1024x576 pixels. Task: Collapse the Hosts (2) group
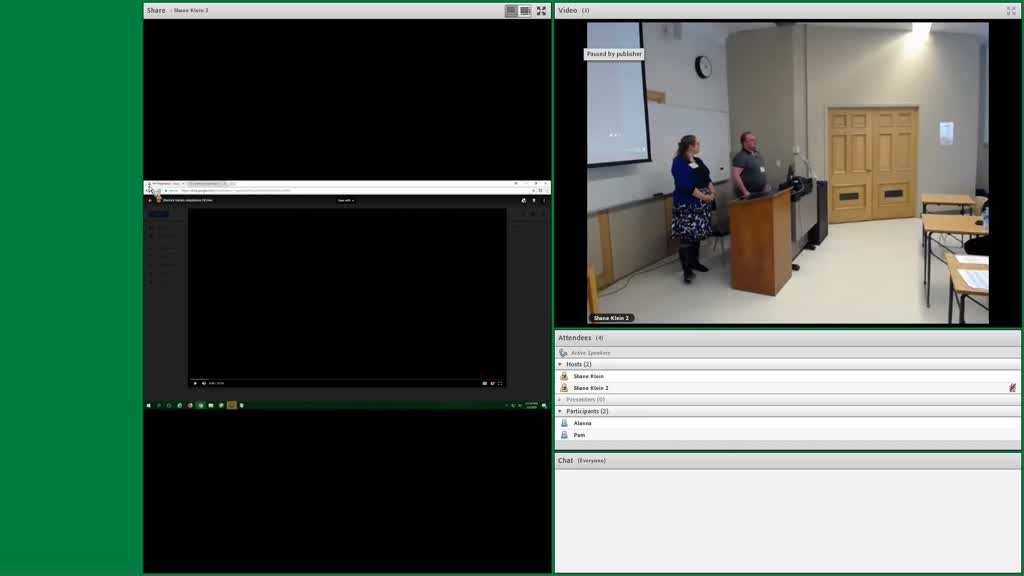point(560,364)
